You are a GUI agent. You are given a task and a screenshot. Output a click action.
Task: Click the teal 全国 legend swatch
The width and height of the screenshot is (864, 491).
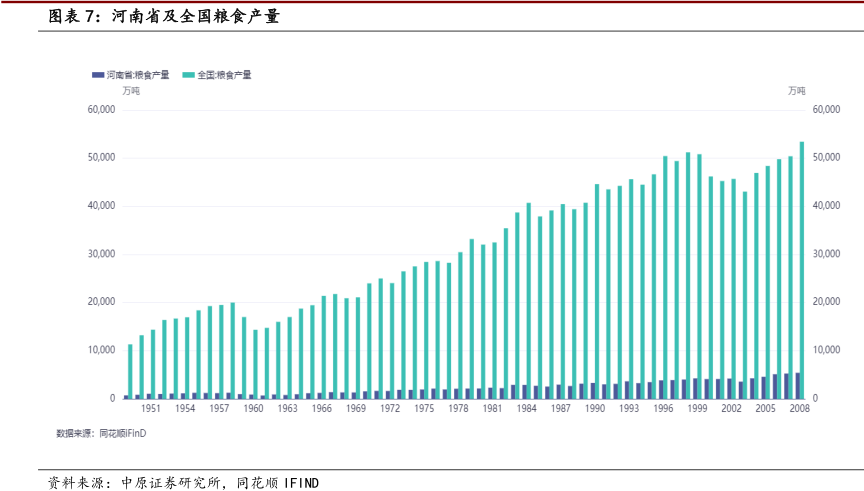tap(188, 75)
